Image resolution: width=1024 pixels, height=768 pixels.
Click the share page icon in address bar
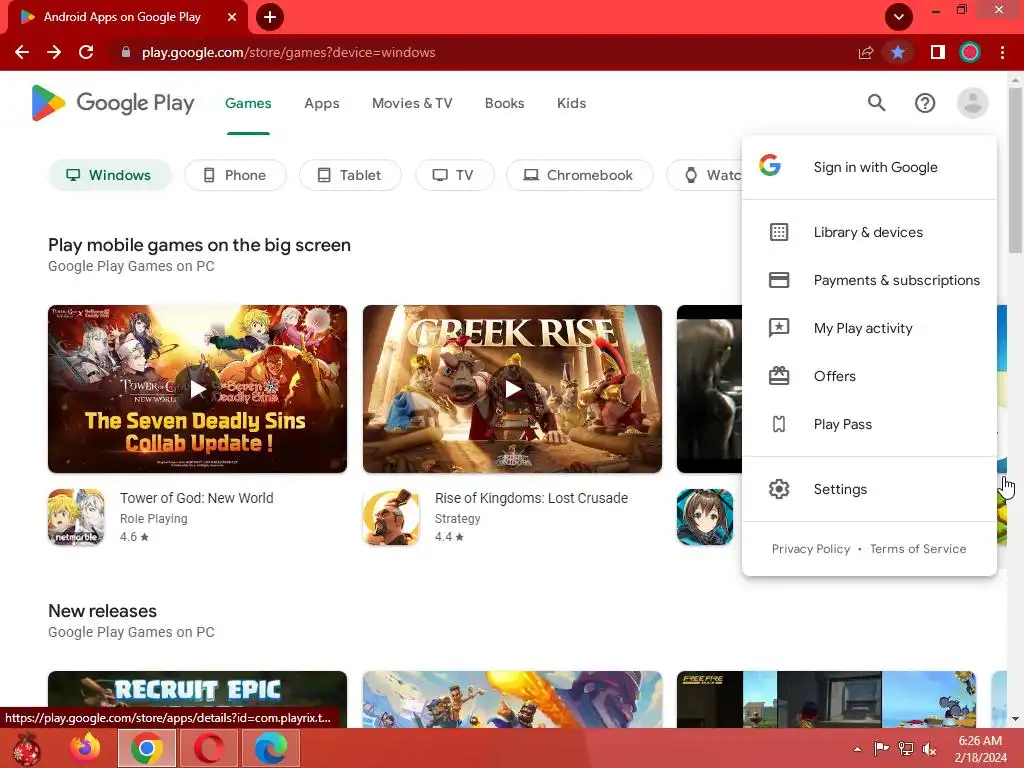click(866, 52)
